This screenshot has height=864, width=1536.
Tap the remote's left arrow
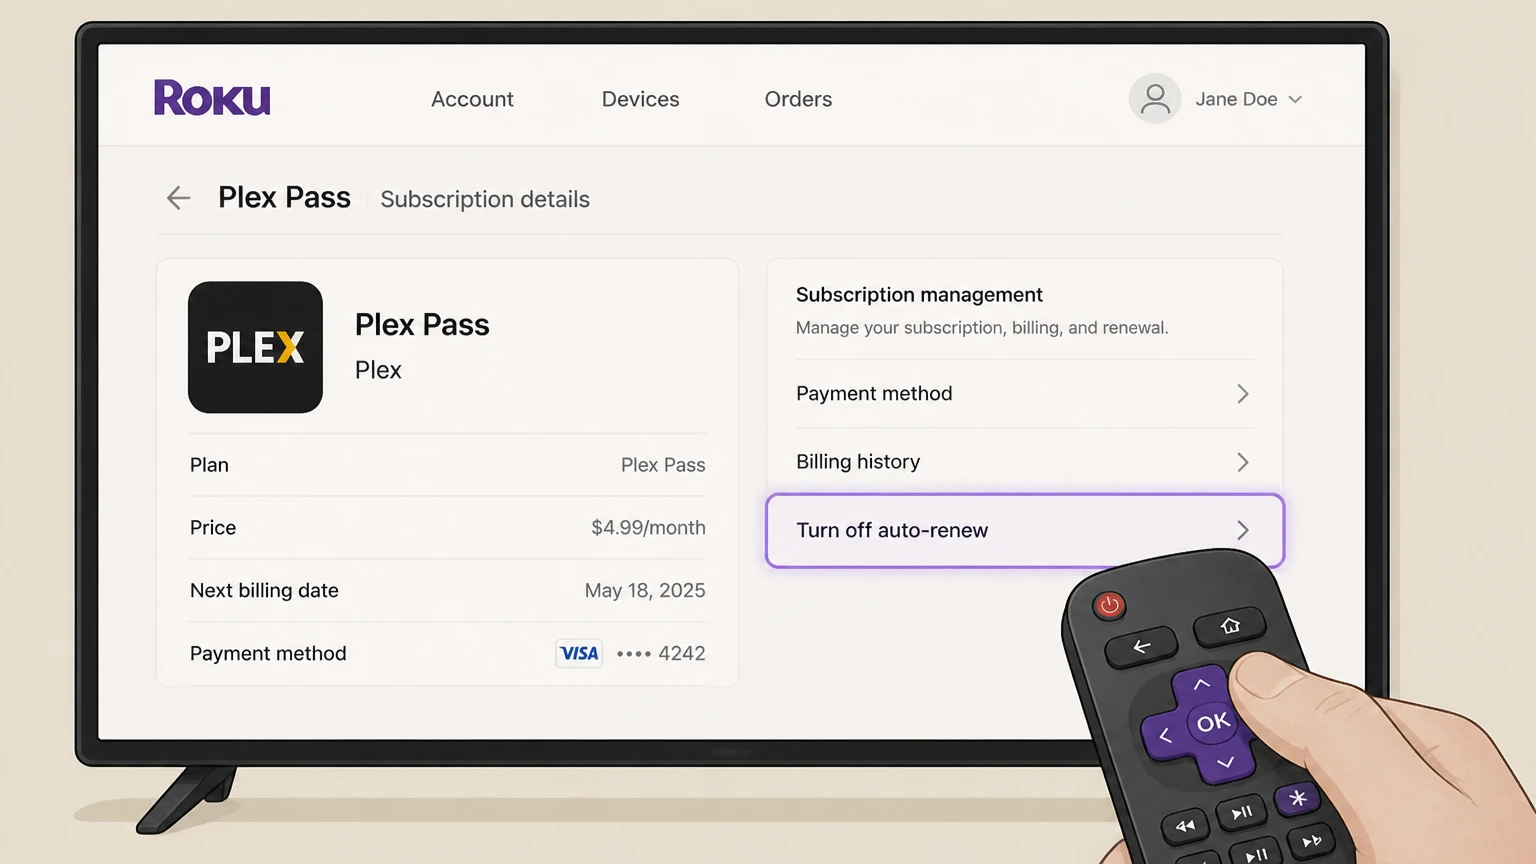[1165, 736]
